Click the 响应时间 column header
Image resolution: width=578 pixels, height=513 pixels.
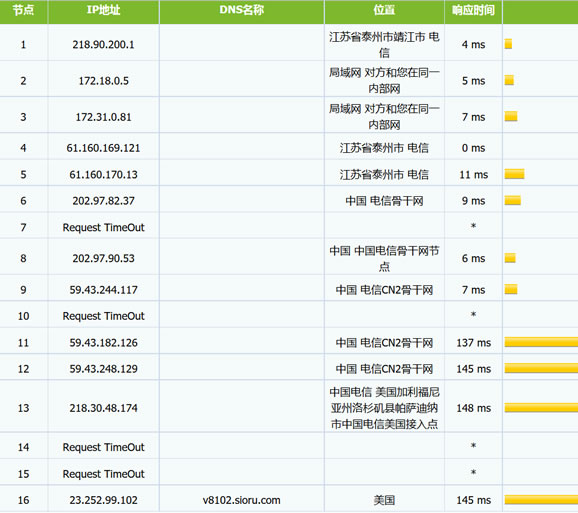473,10
